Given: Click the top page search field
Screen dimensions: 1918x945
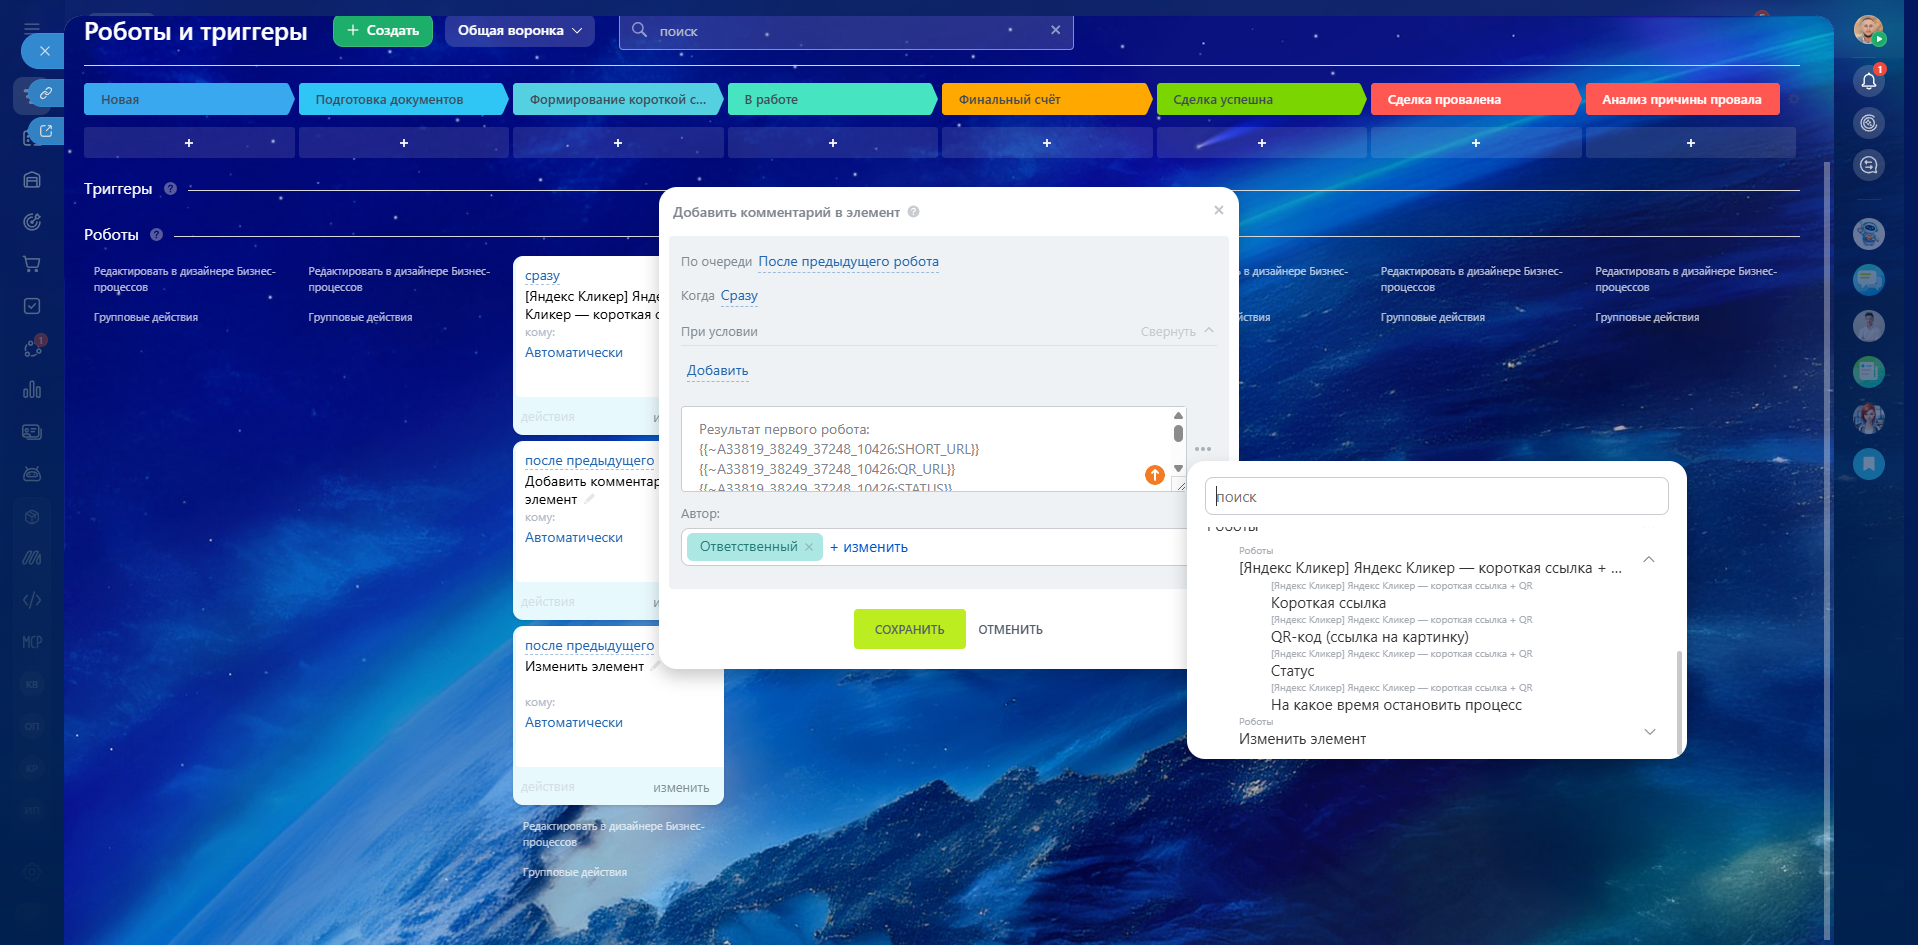Looking at the screenshot, I should [846, 31].
